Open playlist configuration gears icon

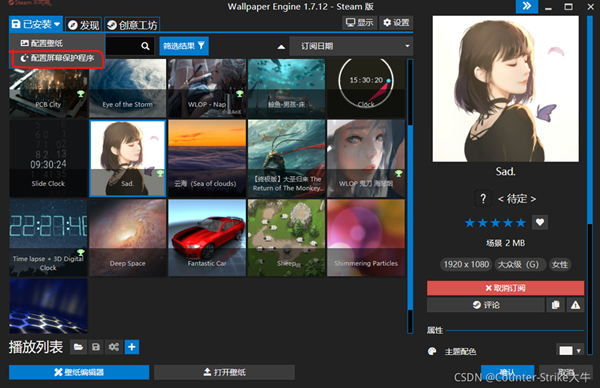(x=114, y=347)
